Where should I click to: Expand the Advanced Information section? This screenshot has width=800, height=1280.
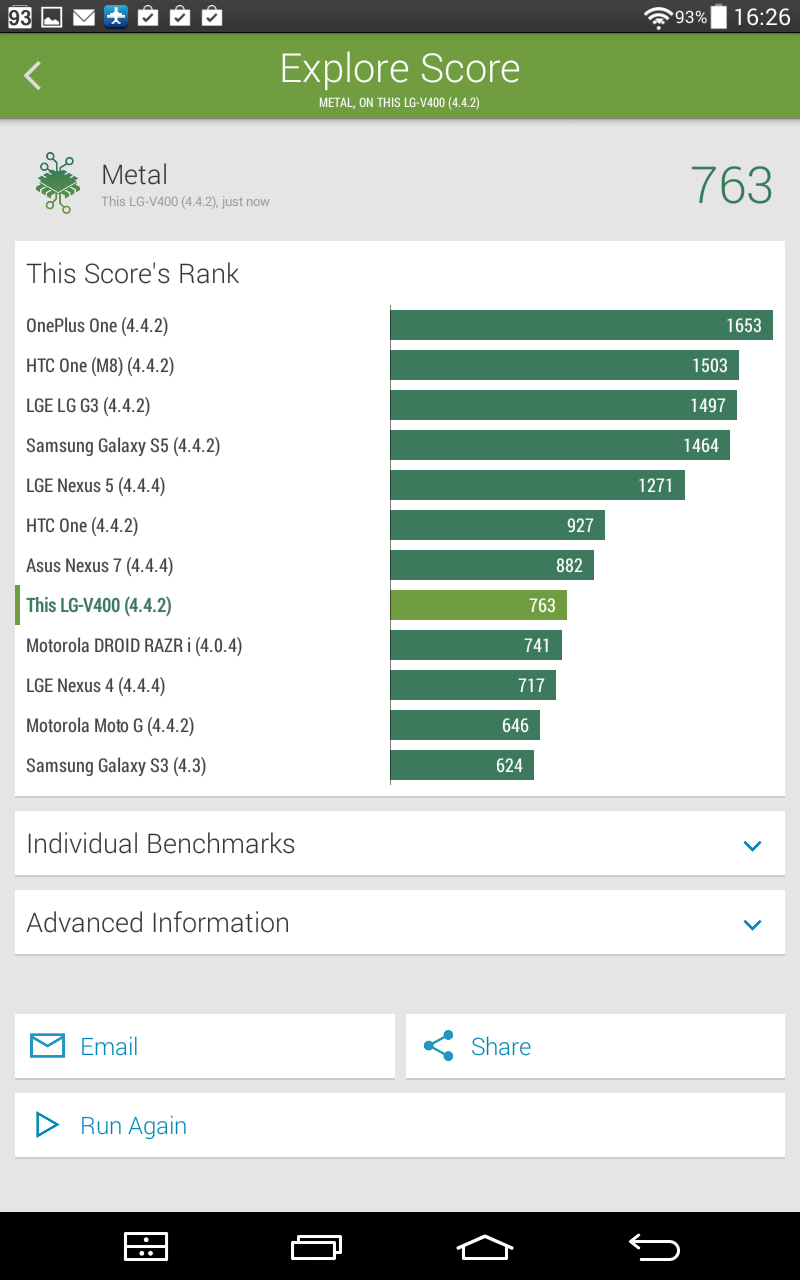400,922
